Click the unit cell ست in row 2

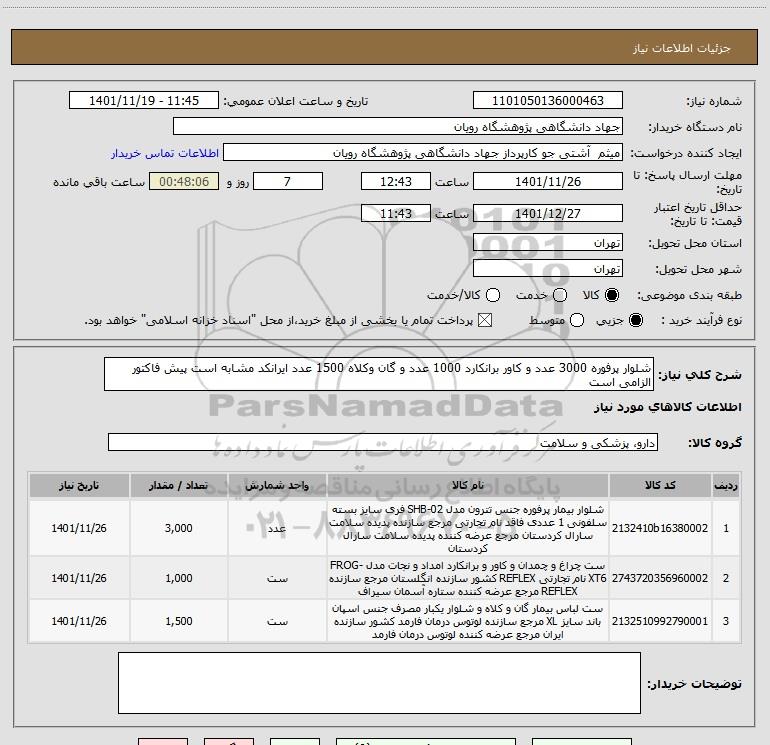pyautogui.click(x=277, y=579)
